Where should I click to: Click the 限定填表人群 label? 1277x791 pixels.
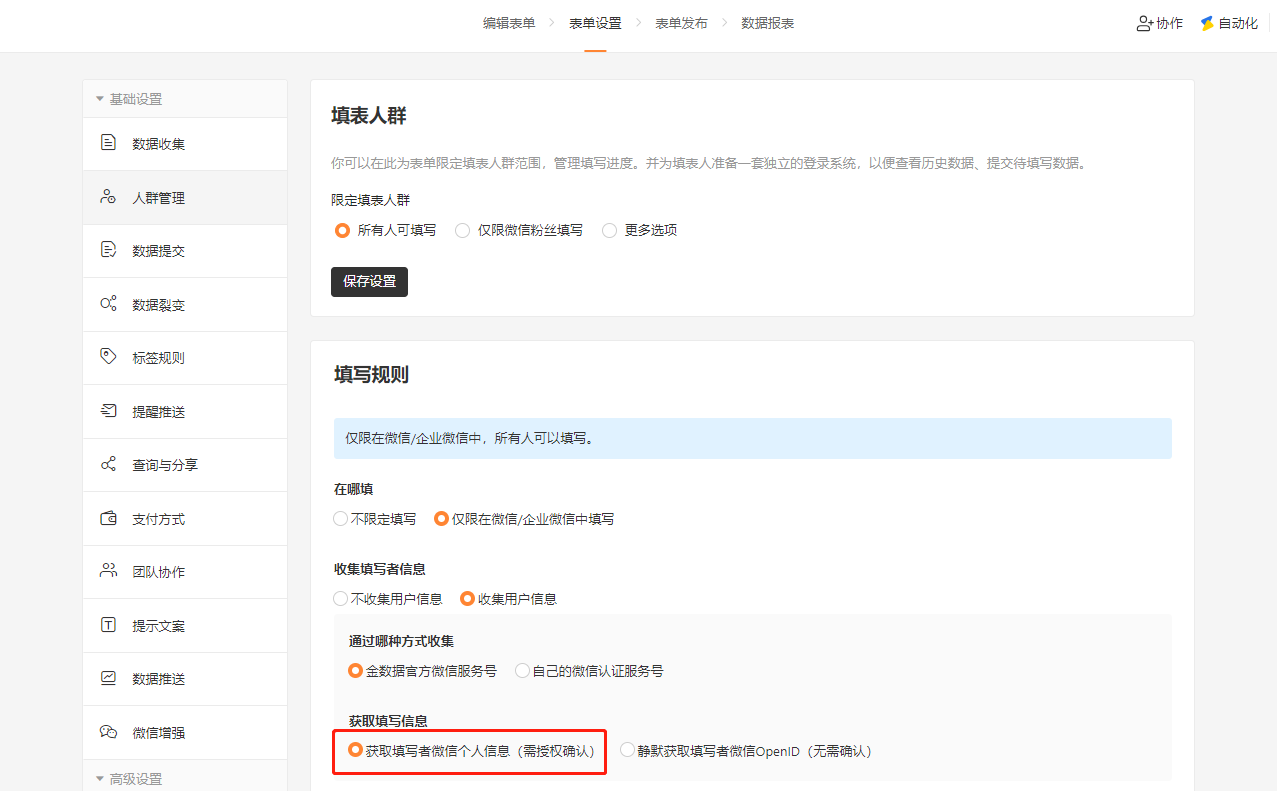pyautogui.click(x=371, y=200)
